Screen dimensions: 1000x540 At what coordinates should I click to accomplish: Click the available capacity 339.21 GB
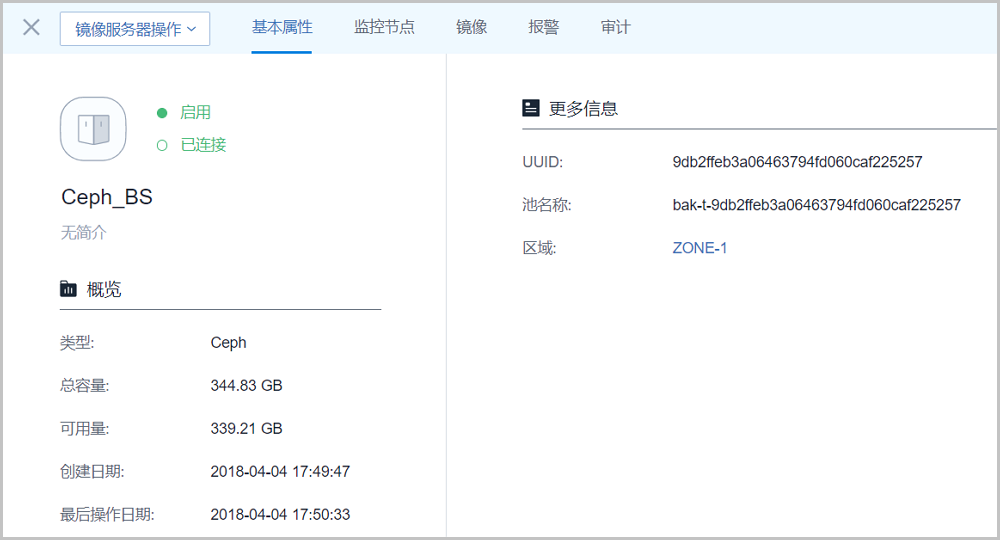pos(246,428)
